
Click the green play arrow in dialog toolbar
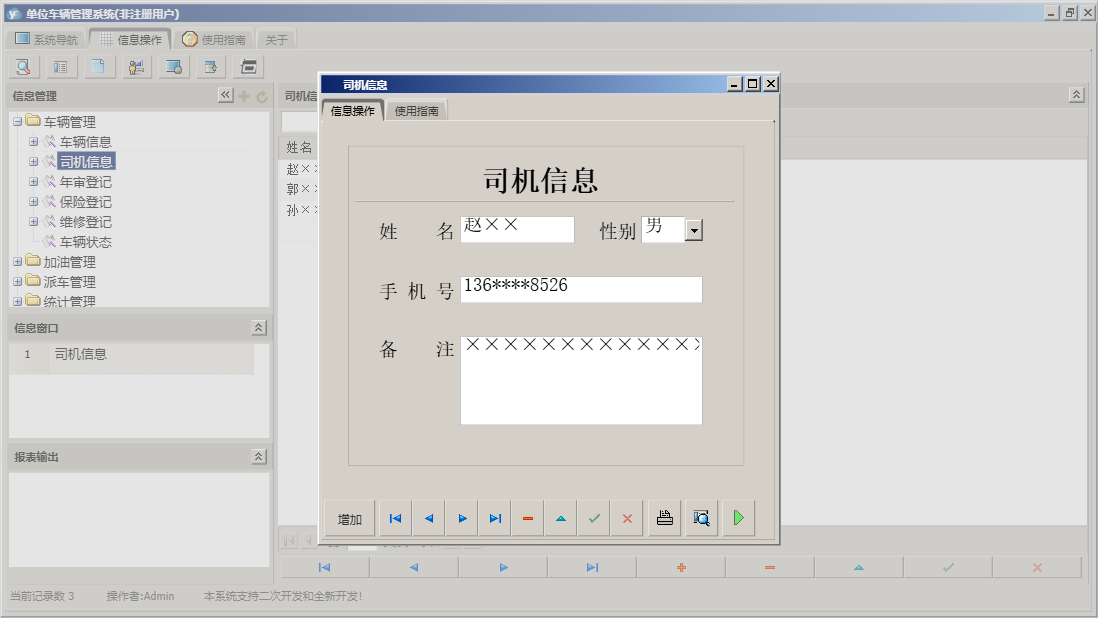point(739,519)
